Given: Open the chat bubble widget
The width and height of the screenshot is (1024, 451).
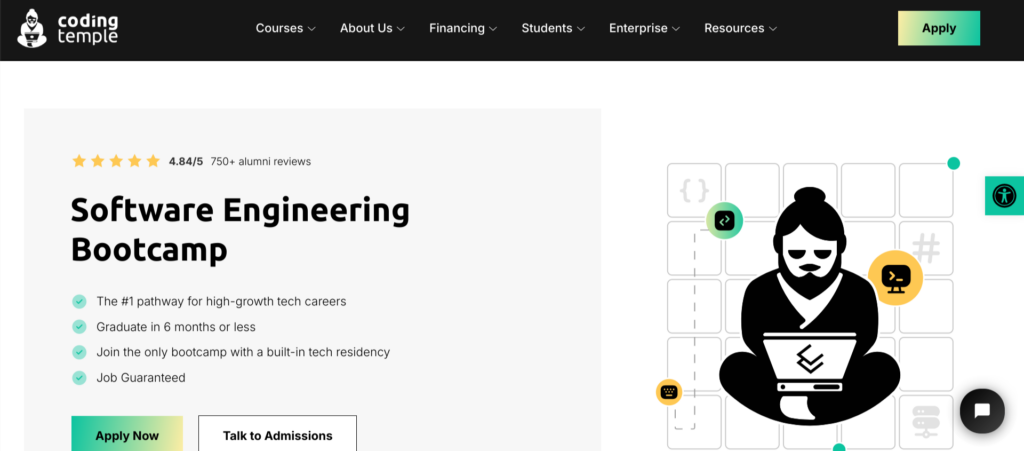Looking at the screenshot, I should (981, 410).
